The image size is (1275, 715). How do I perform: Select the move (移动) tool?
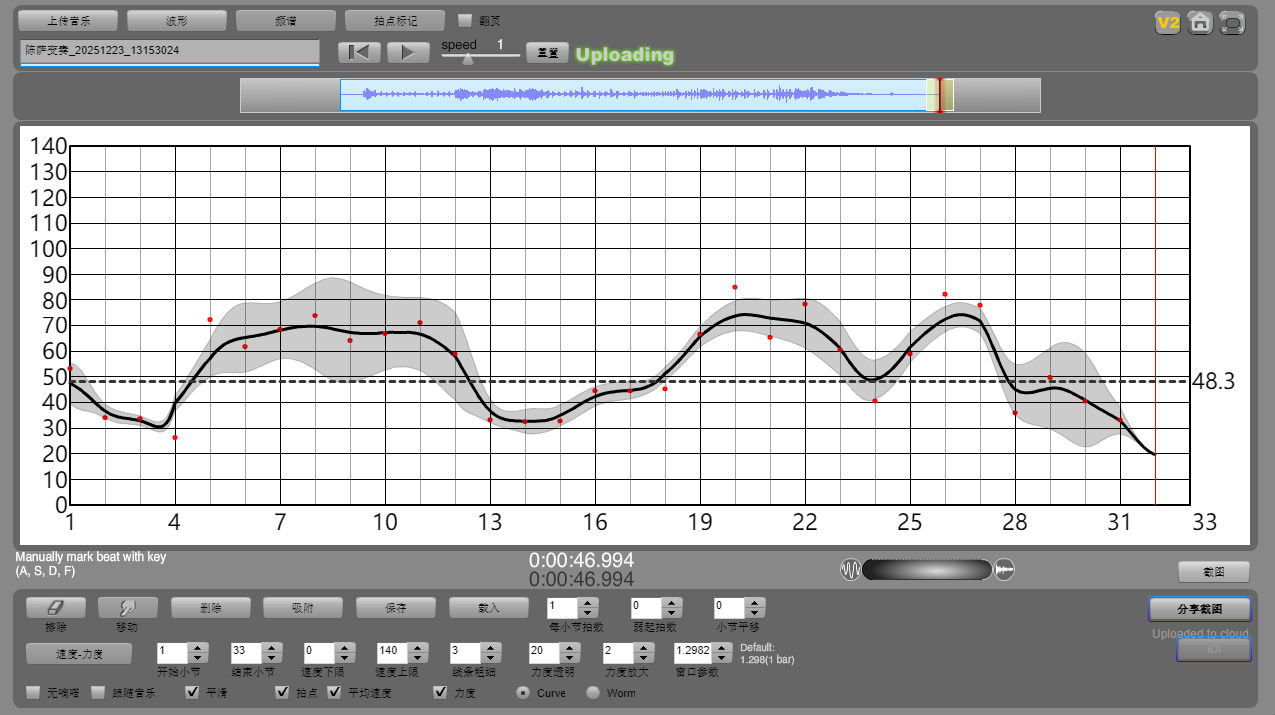[127, 607]
